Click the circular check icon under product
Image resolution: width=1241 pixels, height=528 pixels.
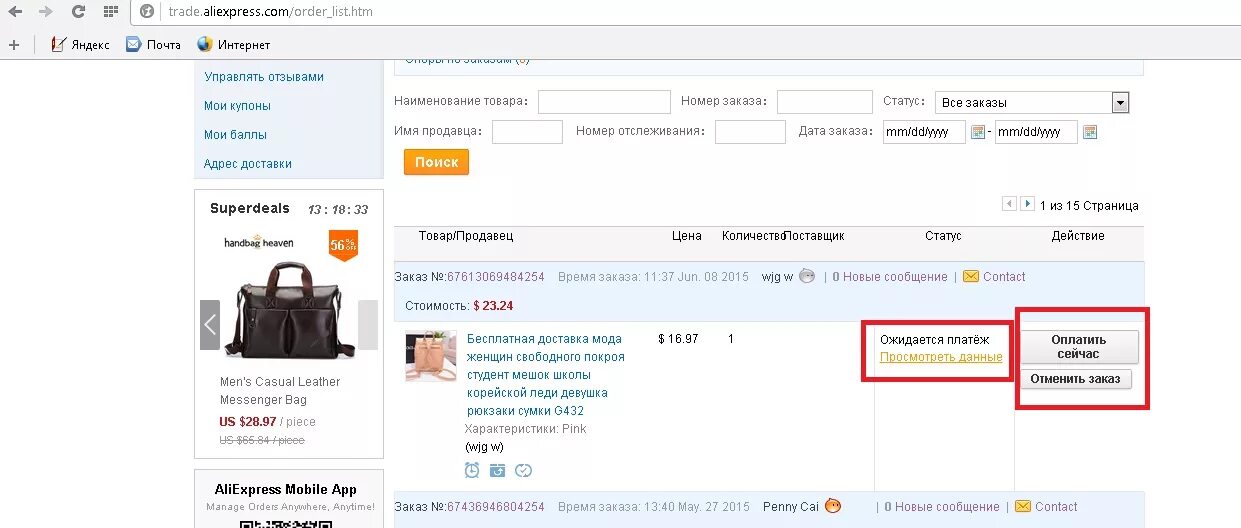pos(523,470)
